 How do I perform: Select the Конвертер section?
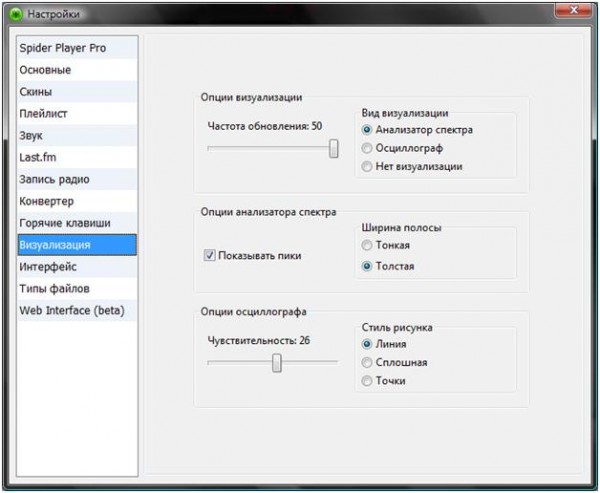pyautogui.click(x=77, y=201)
